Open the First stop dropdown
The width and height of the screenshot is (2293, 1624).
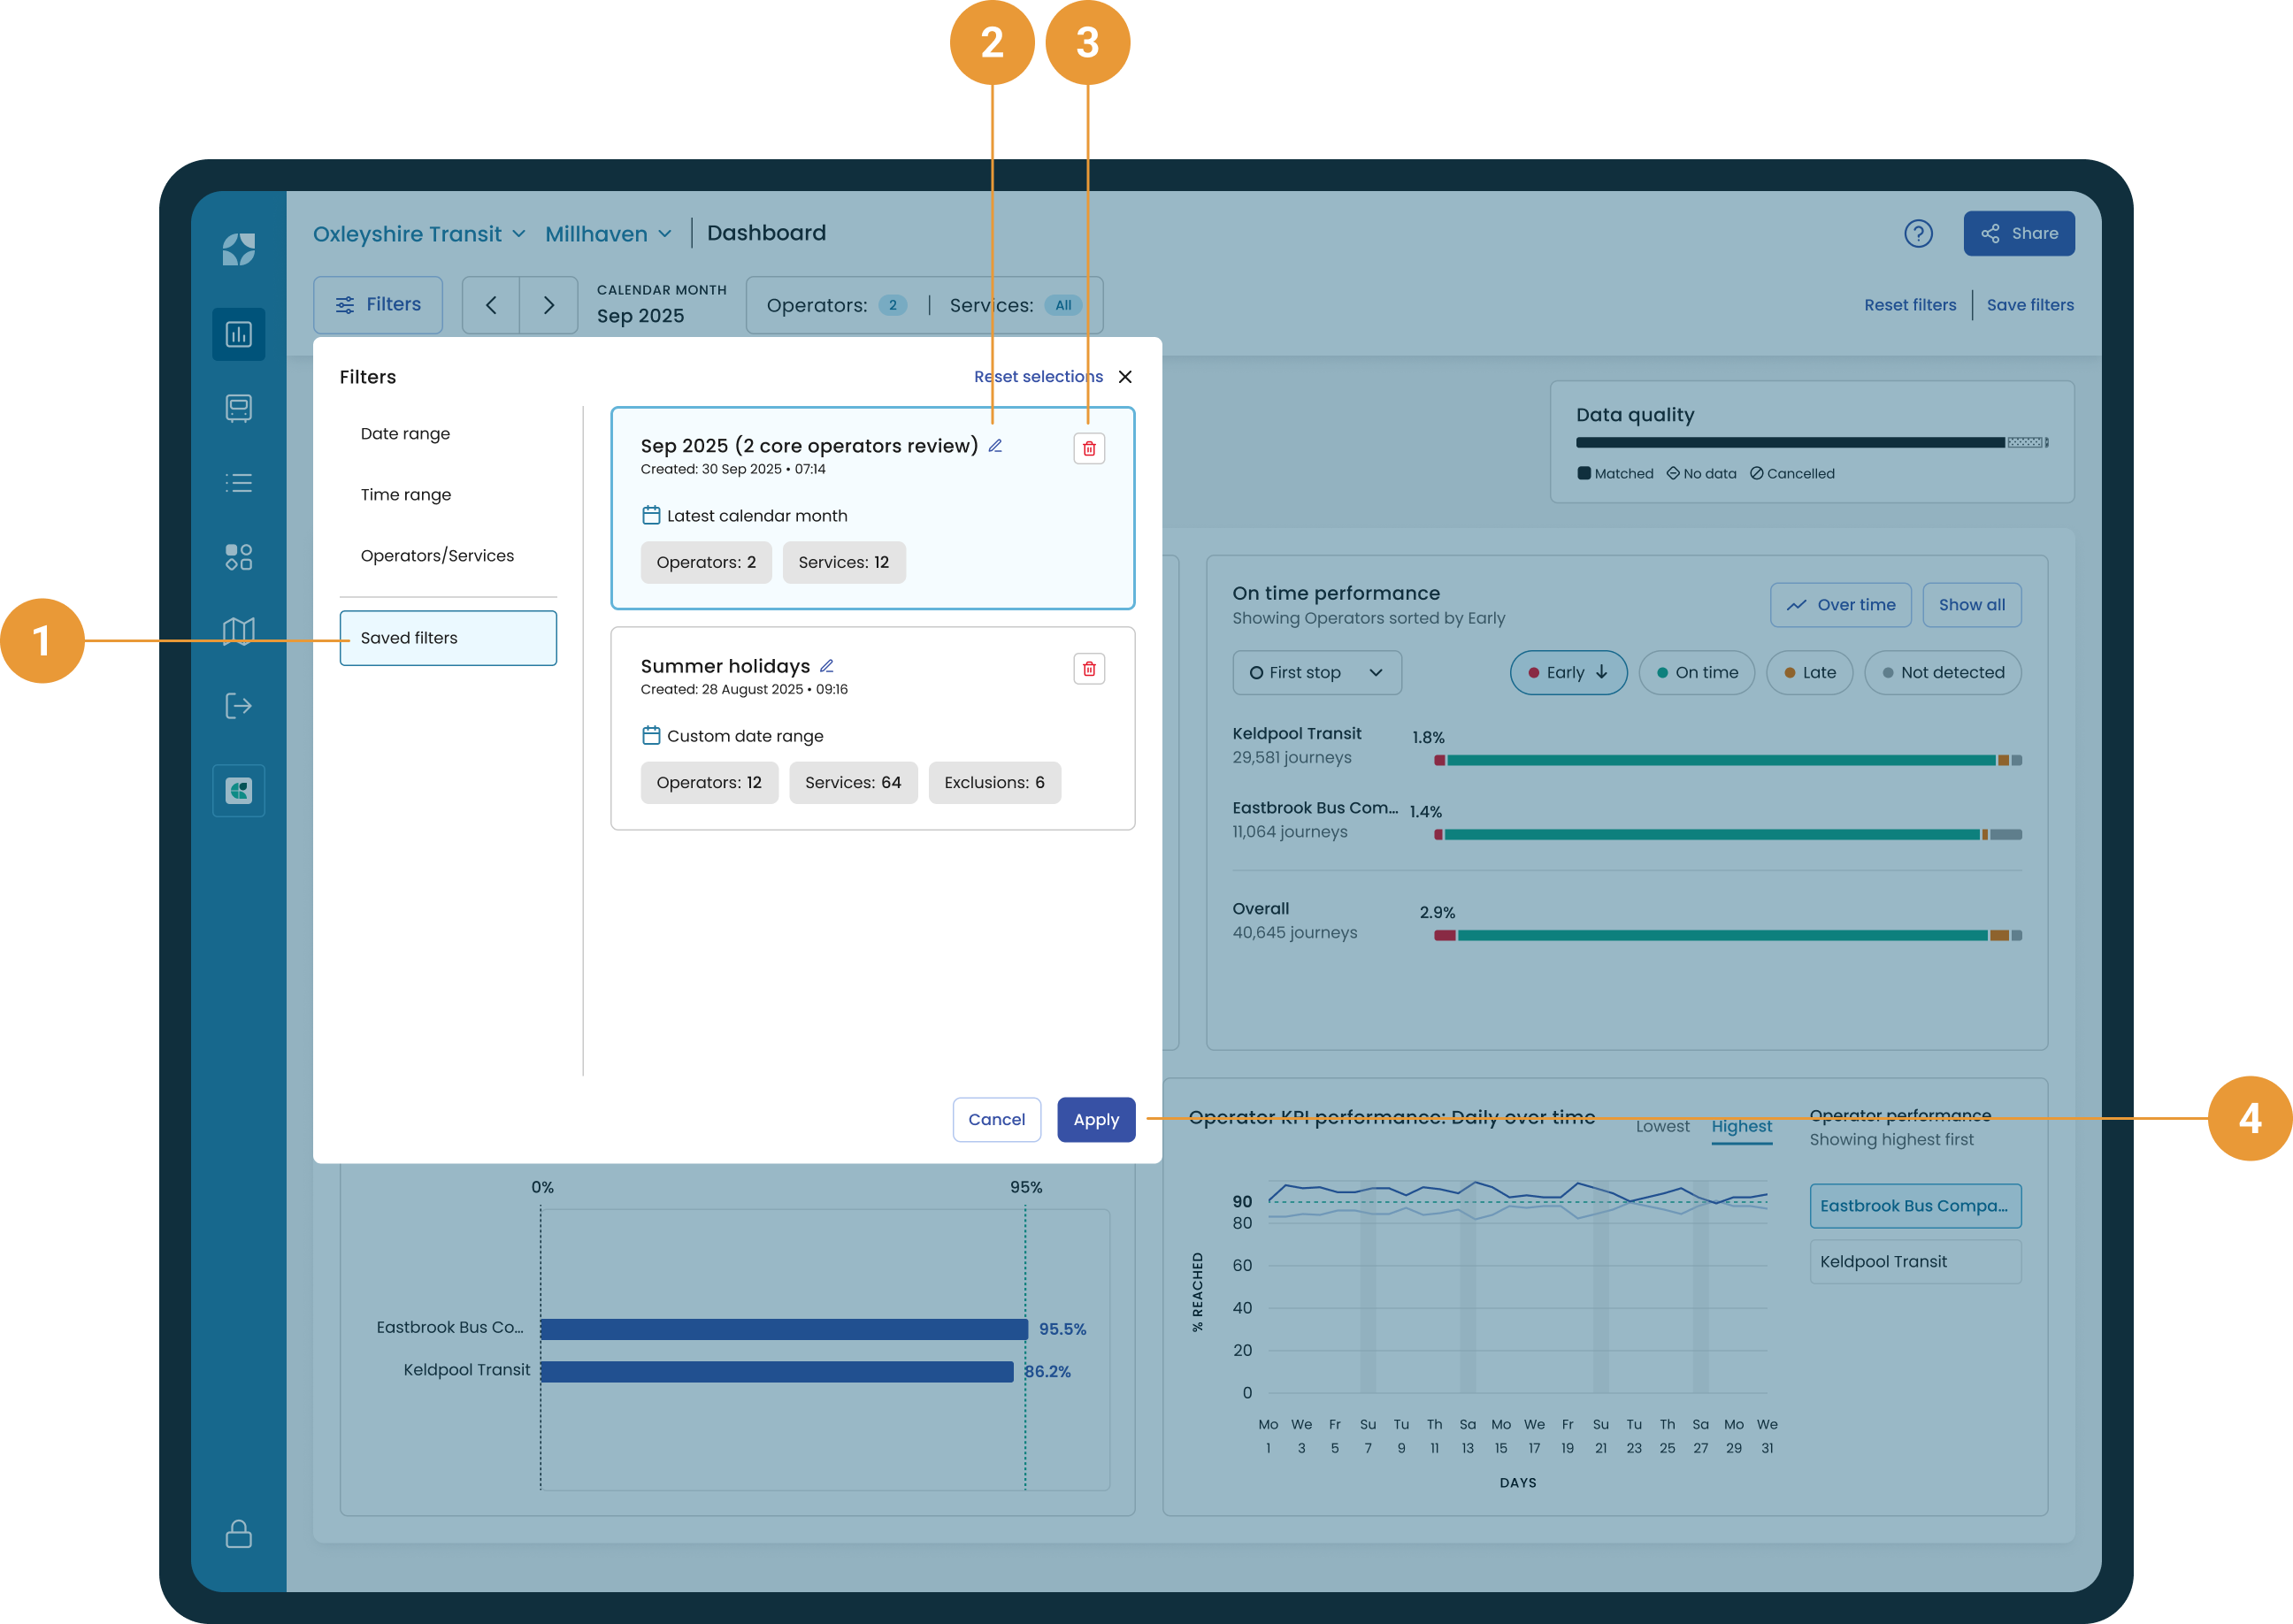pyautogui.click(x=1316, y=673)
